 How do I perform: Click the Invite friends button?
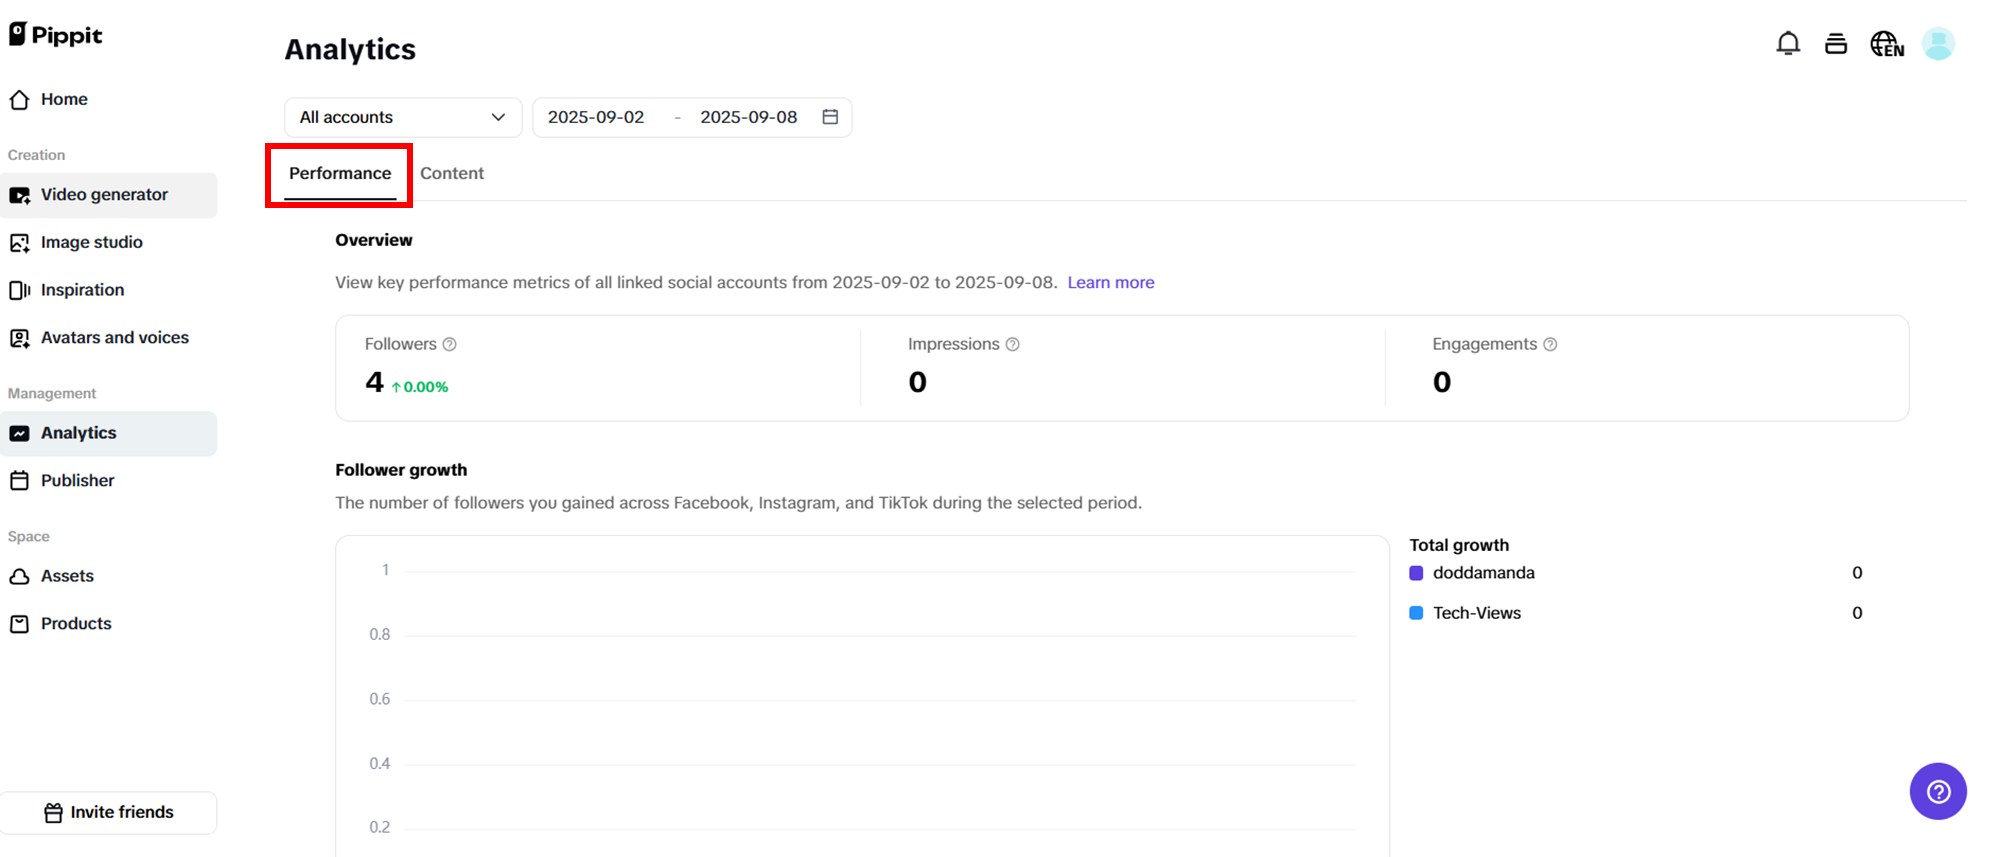coord(109,812)
